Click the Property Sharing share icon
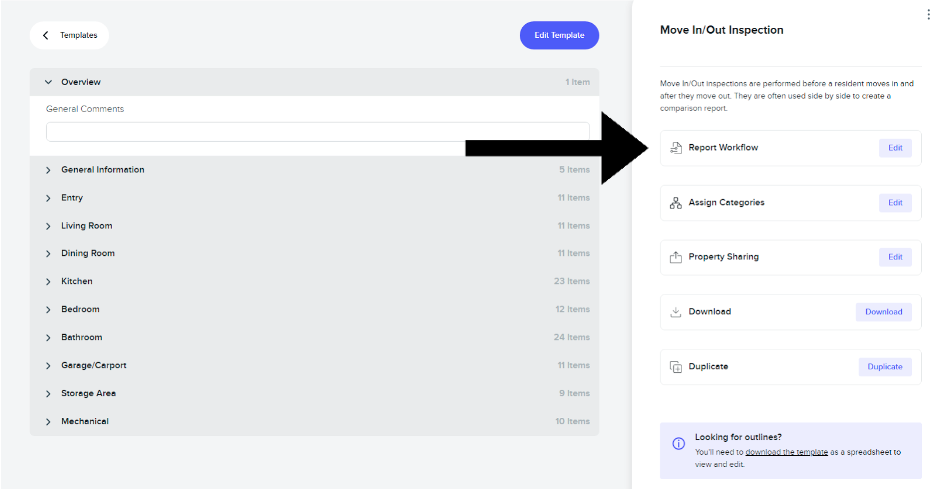Viewport: 948px width, 489px height. tap(675, 257)
